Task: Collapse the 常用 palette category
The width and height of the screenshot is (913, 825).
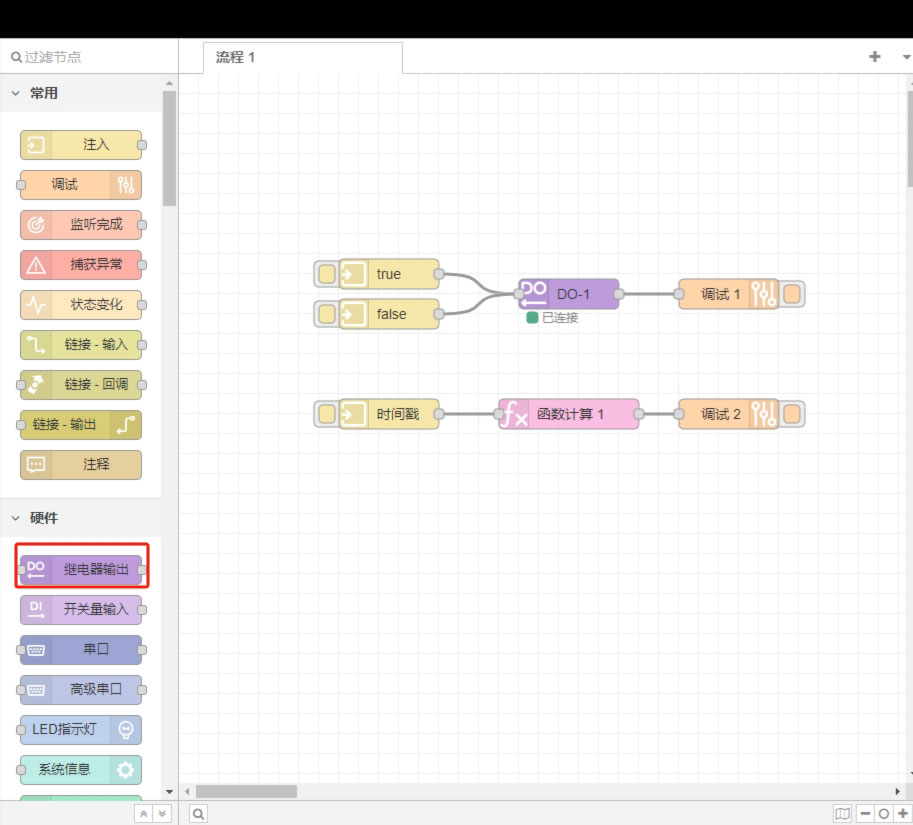Action: click(x=16, y=93)
